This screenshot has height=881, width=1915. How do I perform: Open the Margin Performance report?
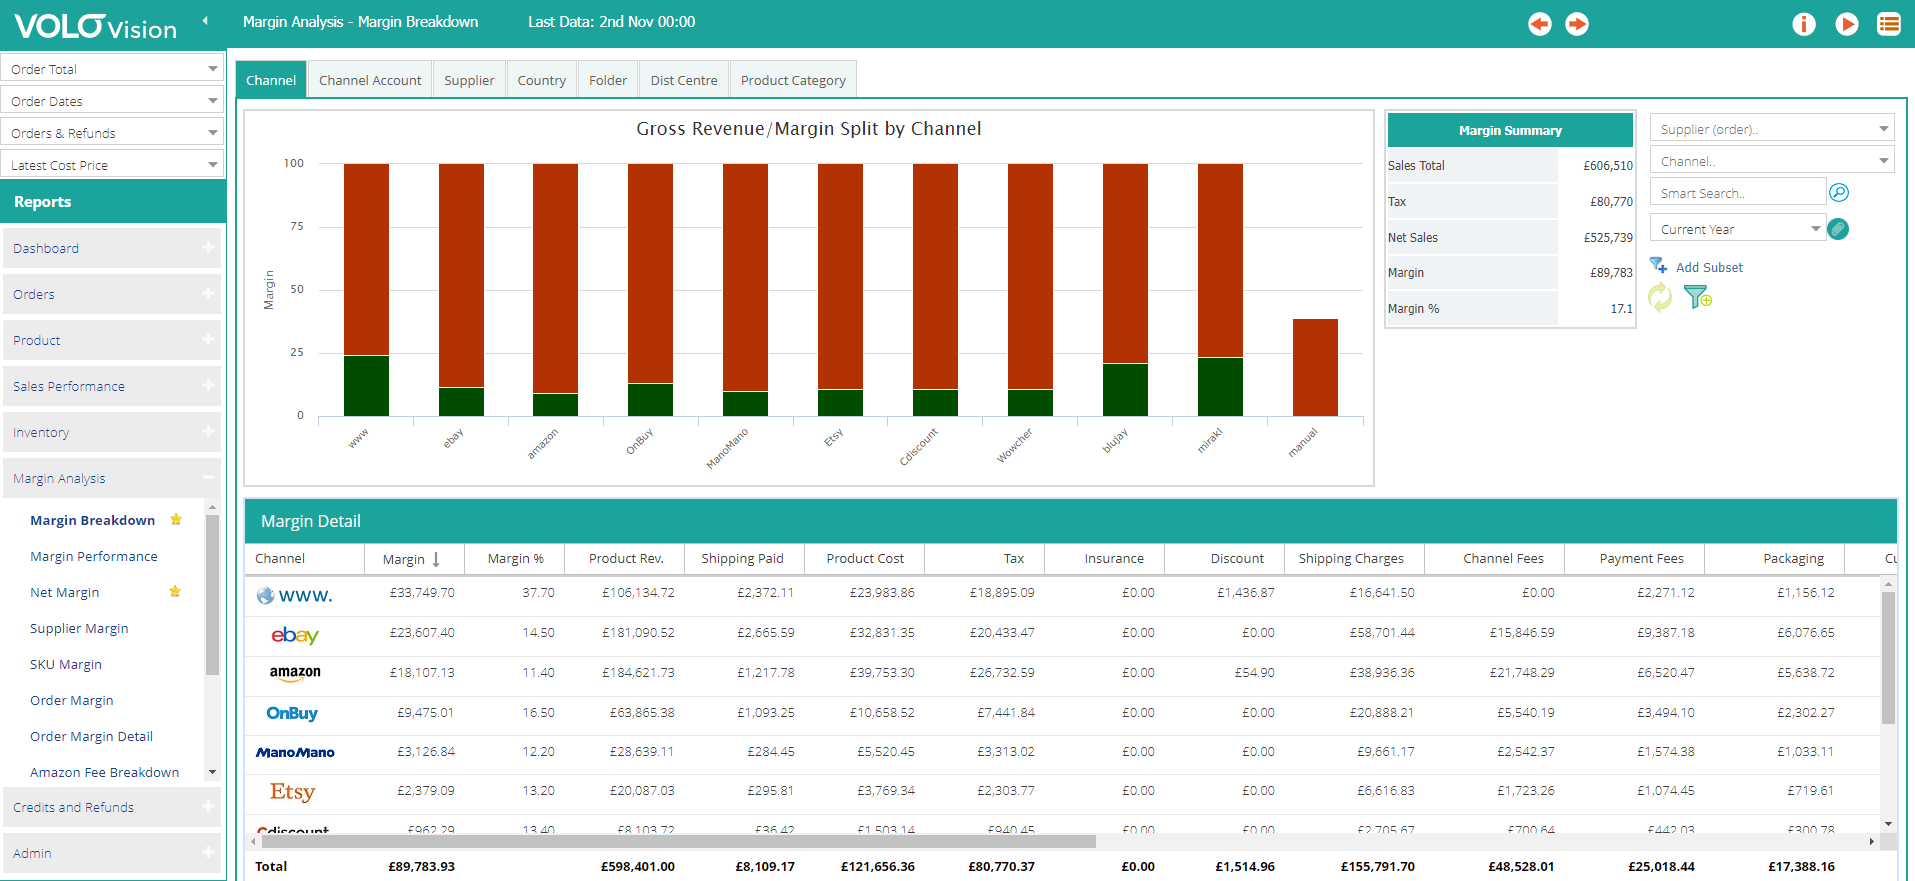pyautogui.click(x=94, y=556)
